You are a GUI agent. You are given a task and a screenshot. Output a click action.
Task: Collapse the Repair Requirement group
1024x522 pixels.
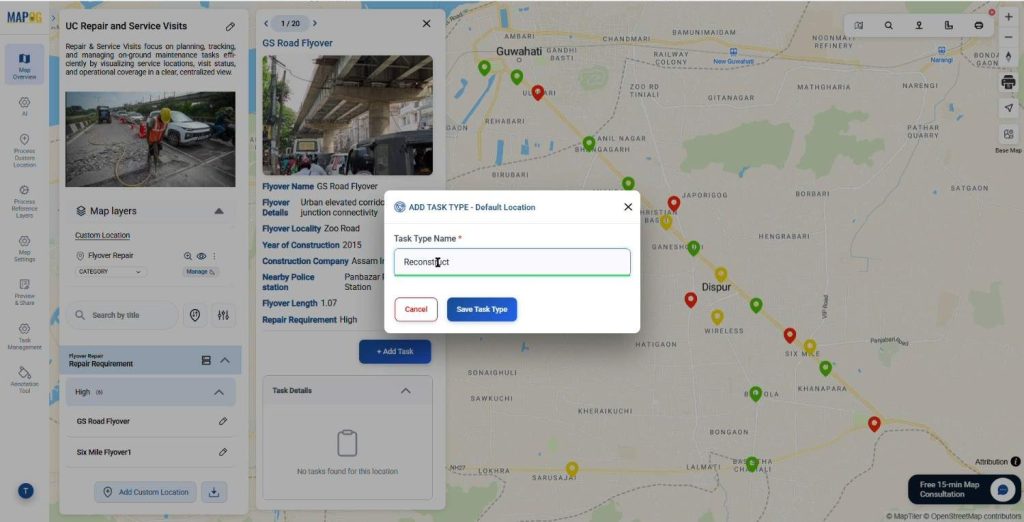click(x=225, y=360)
